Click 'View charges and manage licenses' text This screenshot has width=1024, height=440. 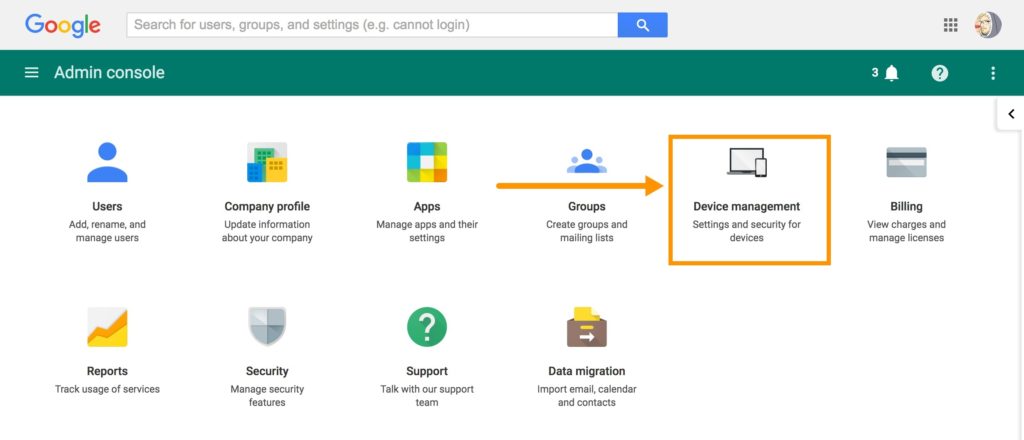(906, 231)
